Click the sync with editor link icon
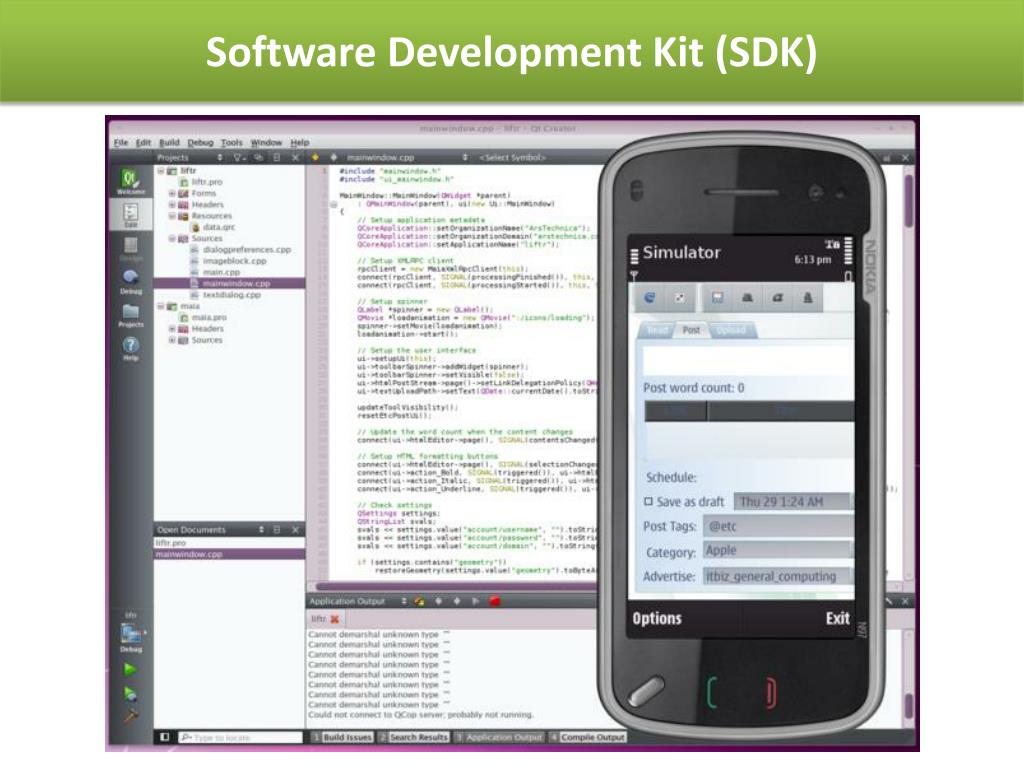Image resolution: width=1024 pixels, height=768 pixels. [x=259, y=157]
